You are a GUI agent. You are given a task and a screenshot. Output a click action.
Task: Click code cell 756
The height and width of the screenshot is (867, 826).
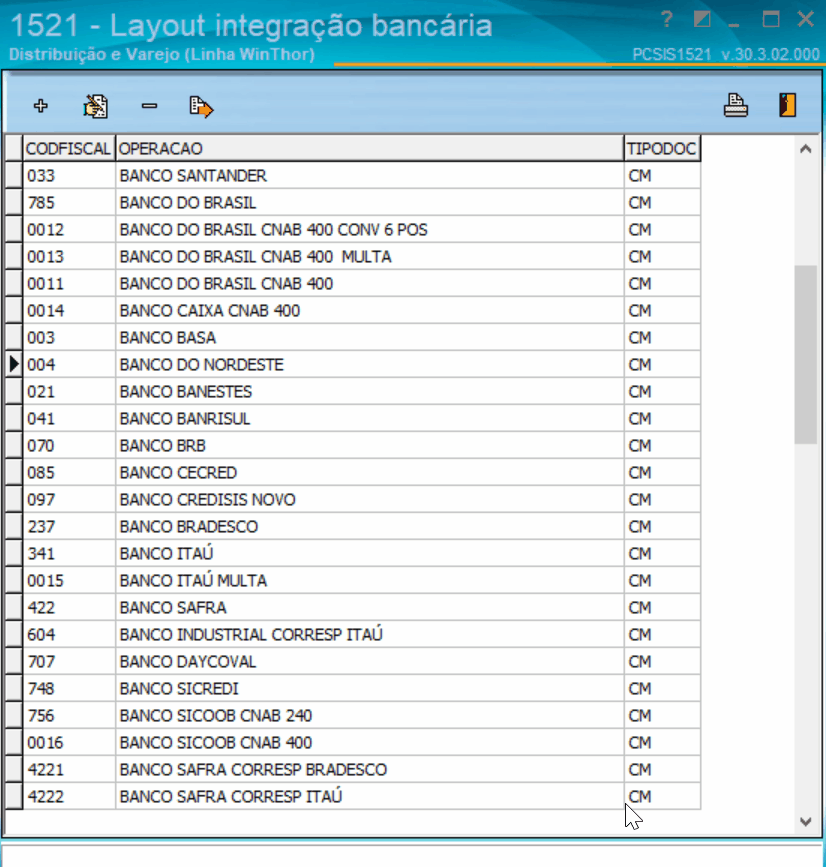[x=69, y=715]
